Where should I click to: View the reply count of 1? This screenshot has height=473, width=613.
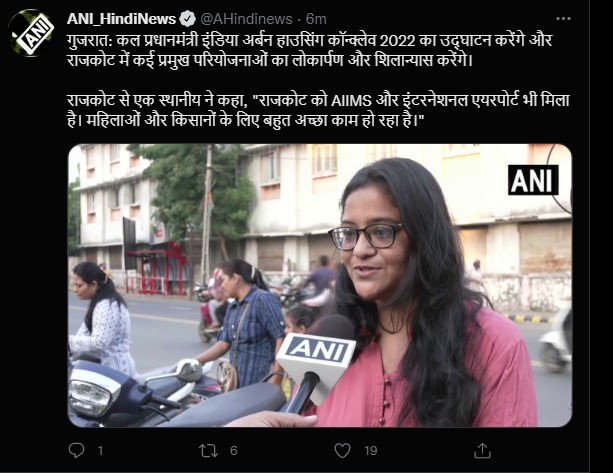100,451
